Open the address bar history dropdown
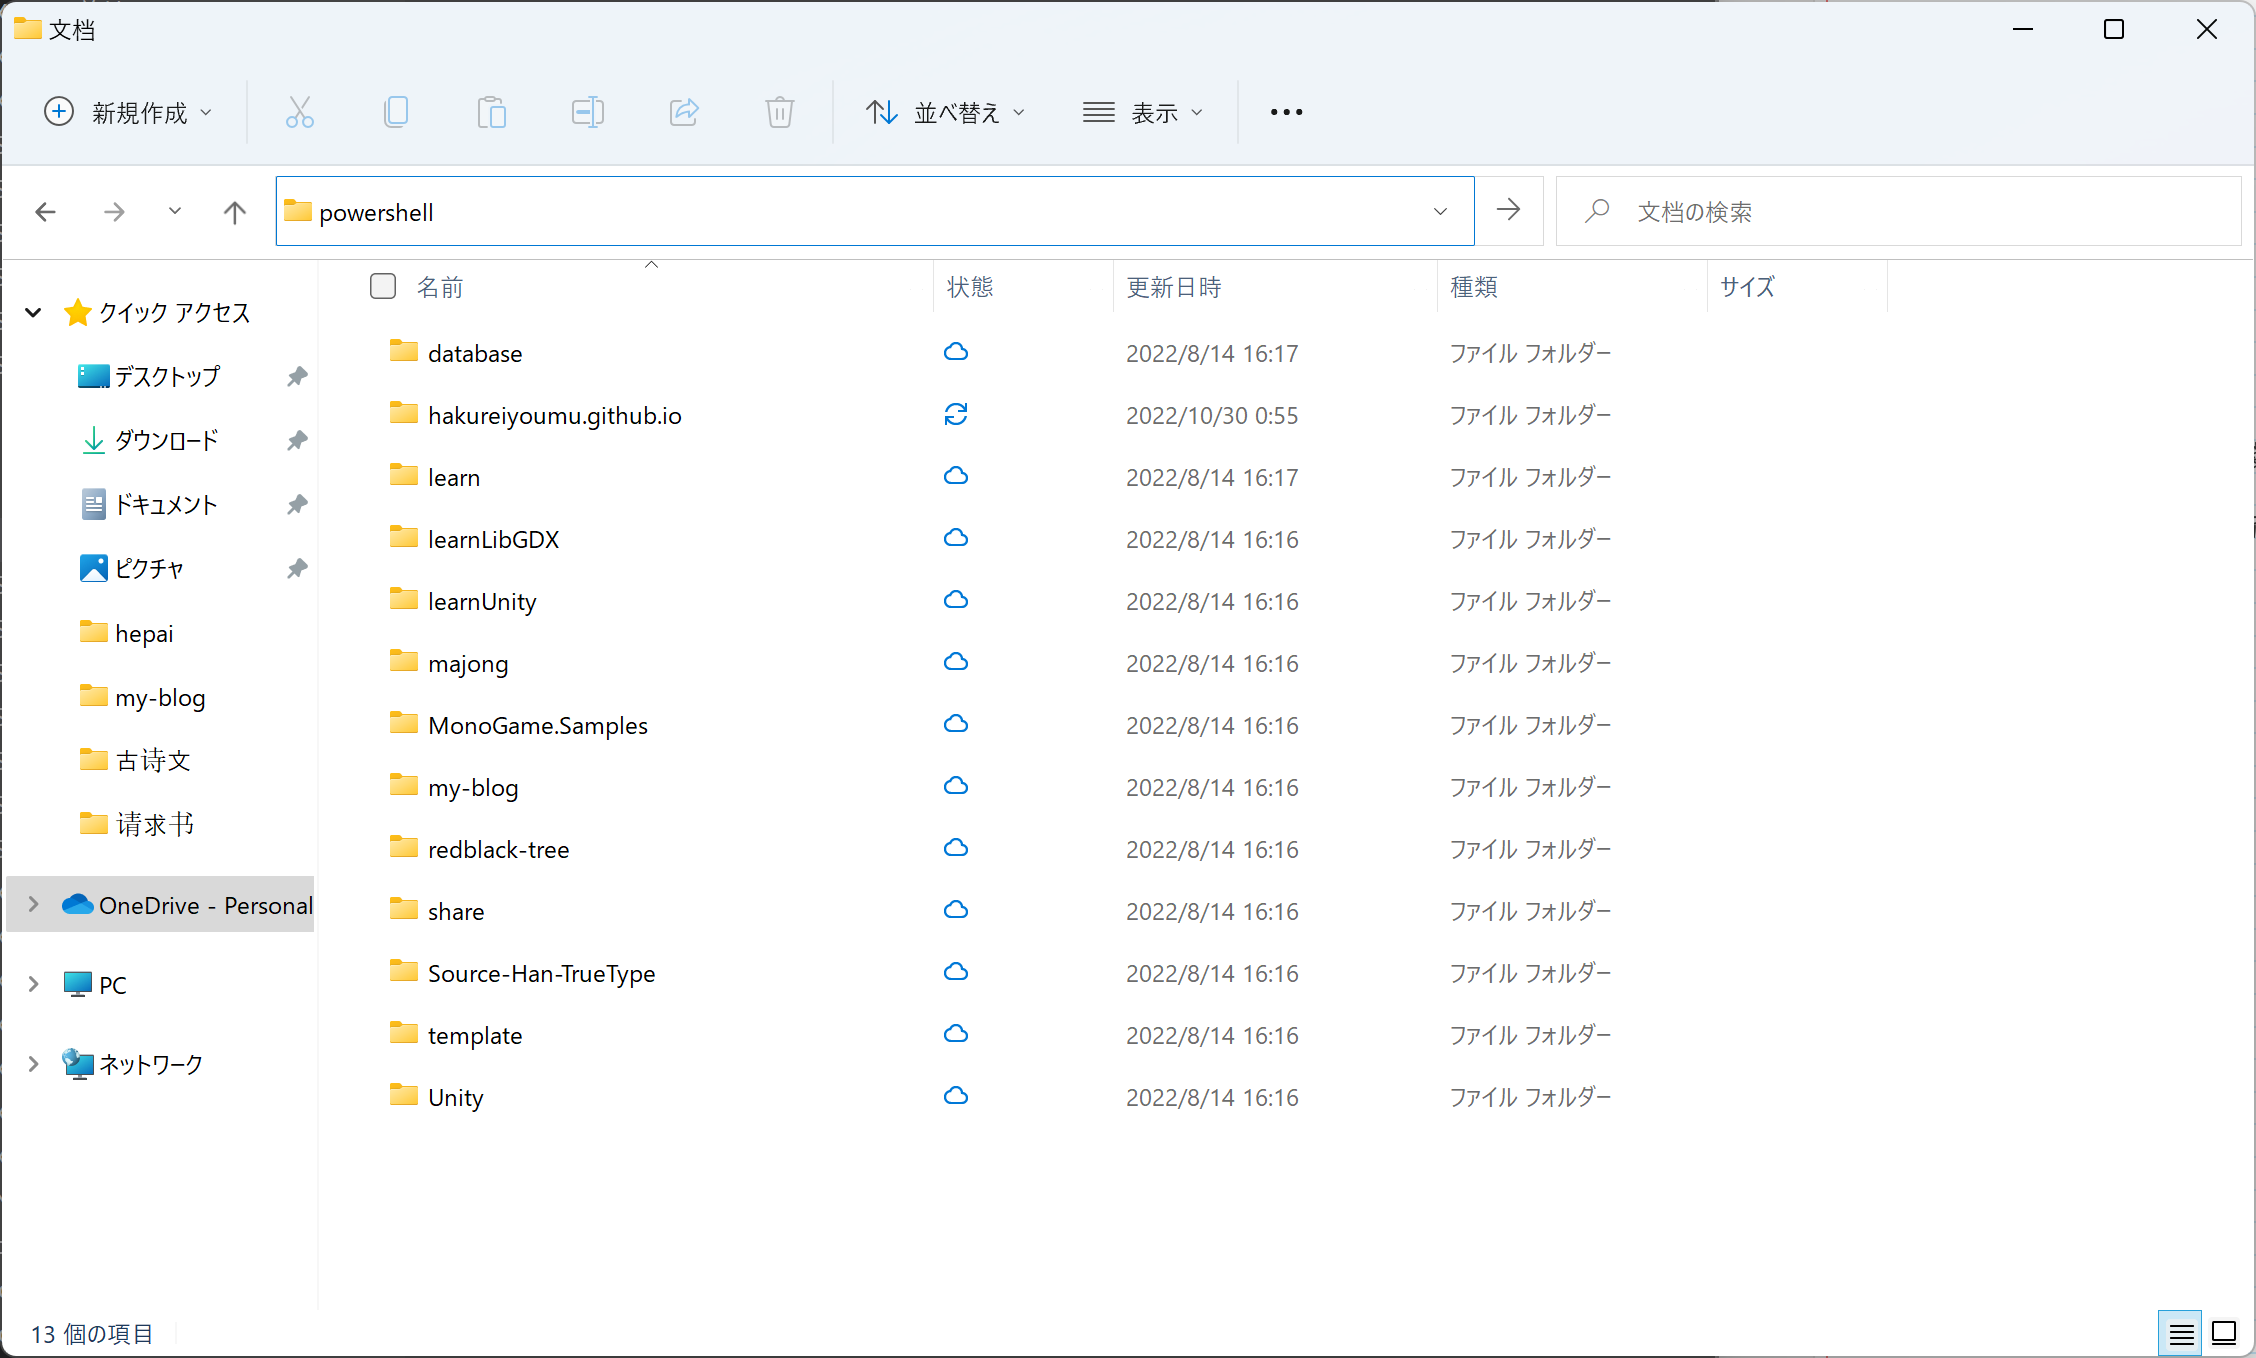This screenshot has height=1358, width=2256. (1440, 212)
